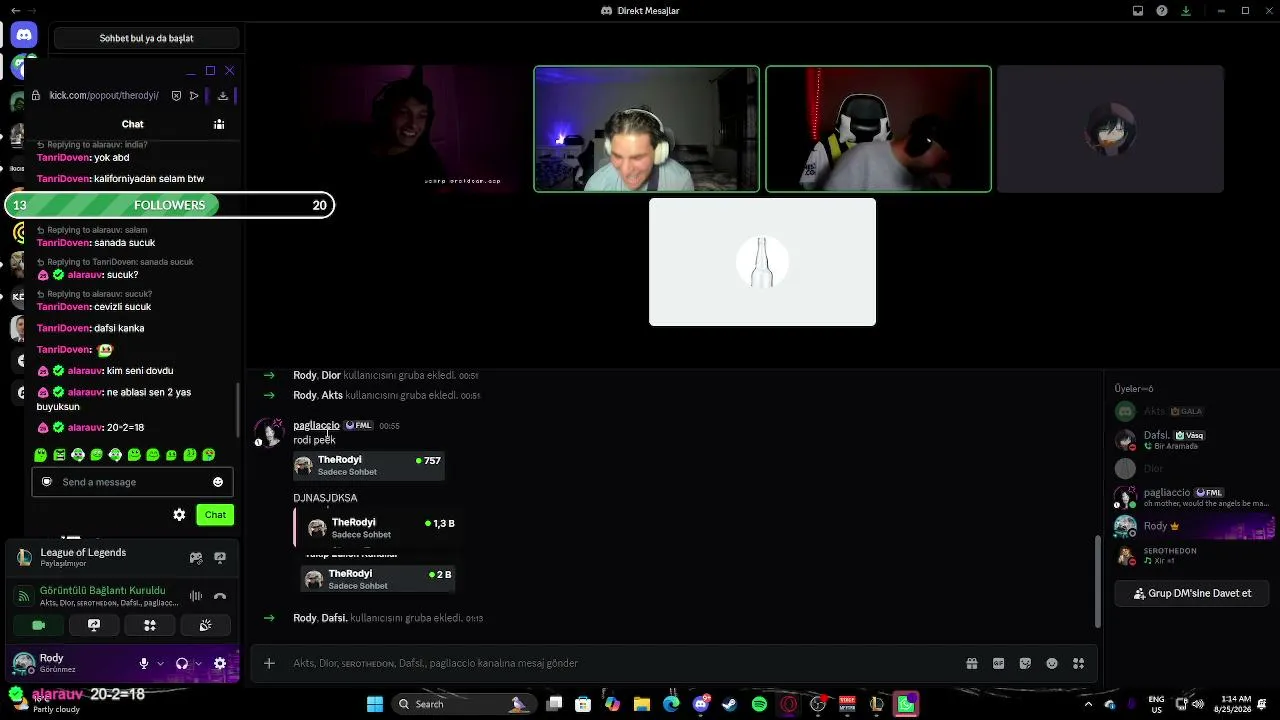Open the GIF picker

[x=998, y=663]
